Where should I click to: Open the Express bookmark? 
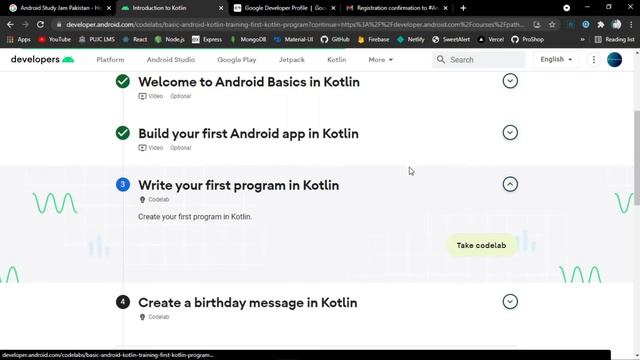click(x=207, y=40)
